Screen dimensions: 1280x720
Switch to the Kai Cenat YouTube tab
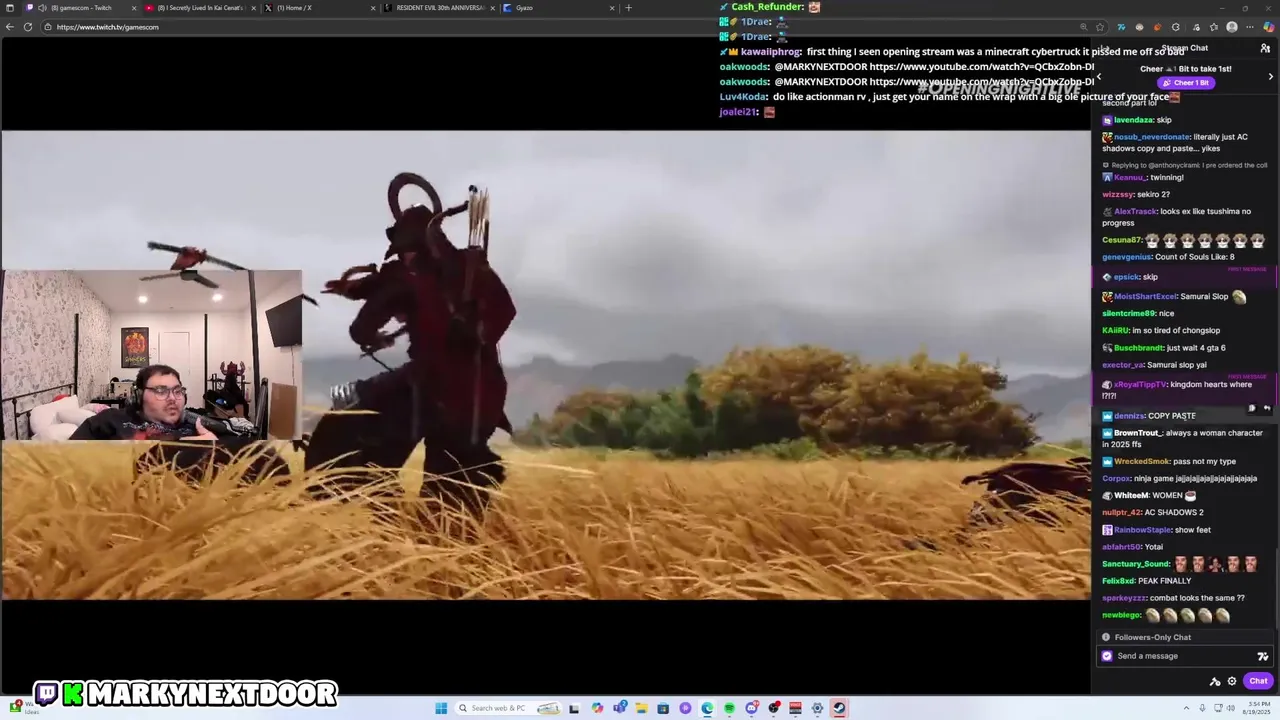click(x=200, y=8)
